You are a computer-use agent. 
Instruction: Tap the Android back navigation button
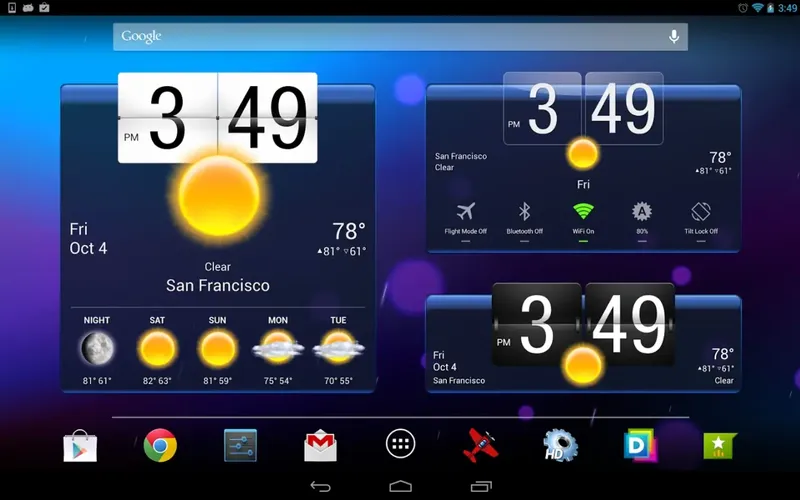(320, 486)
